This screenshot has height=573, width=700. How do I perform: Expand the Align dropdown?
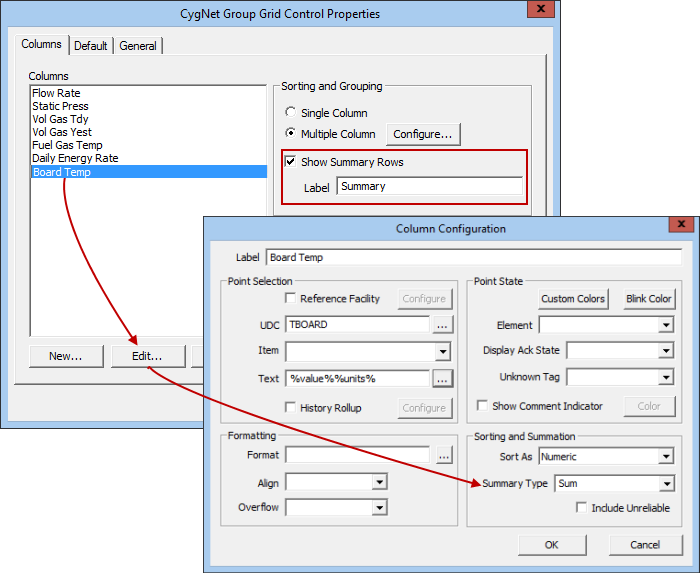[x=379, y=482]
